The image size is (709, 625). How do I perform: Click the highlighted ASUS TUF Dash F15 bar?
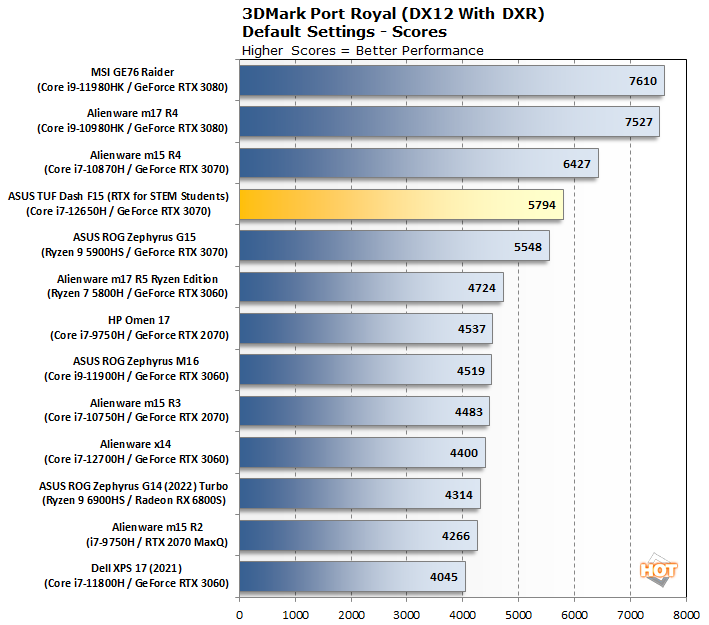click(402, 205)
